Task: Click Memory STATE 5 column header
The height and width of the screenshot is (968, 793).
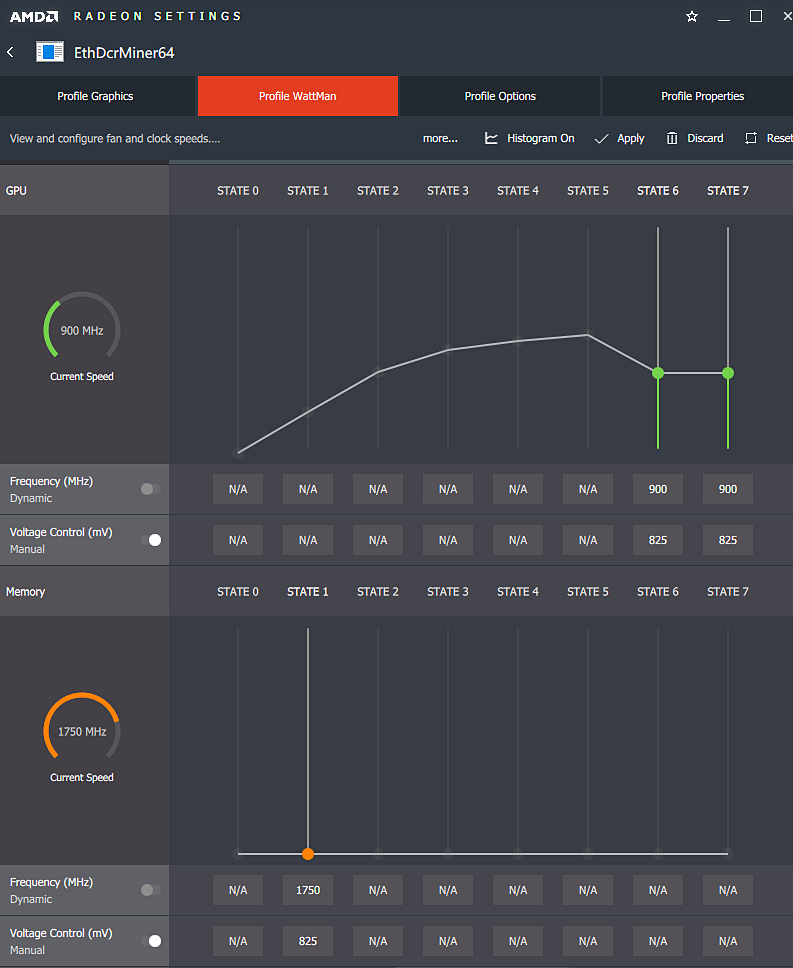Action: 588,591
